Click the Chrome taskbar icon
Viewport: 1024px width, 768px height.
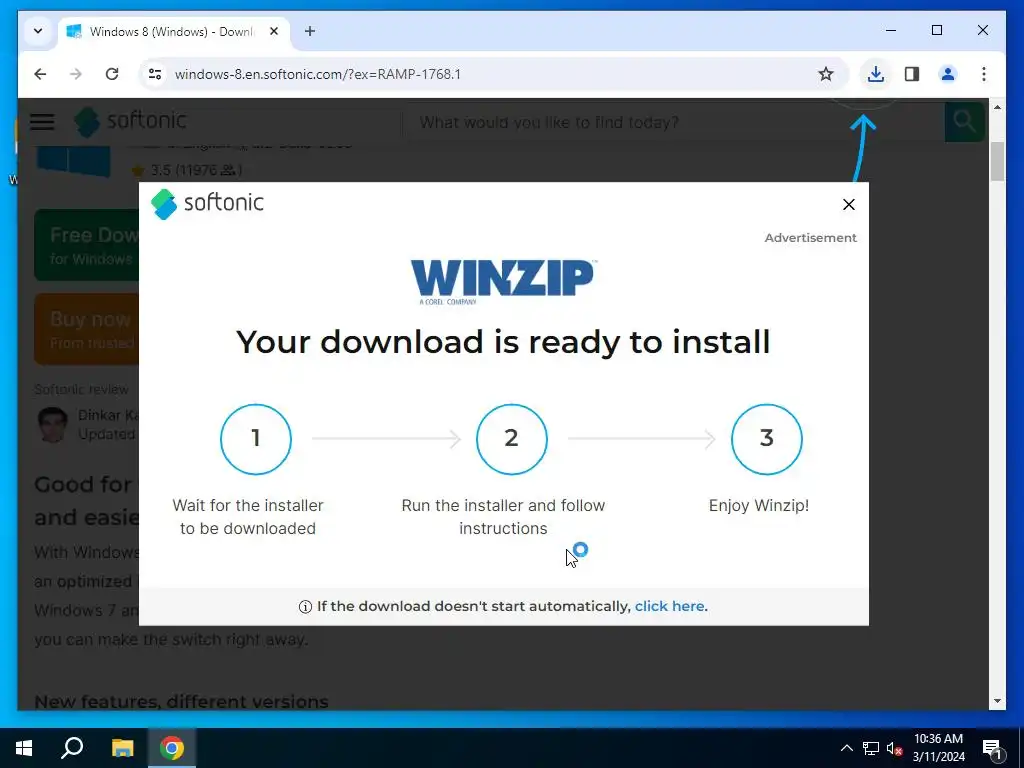pyautogui.click(x=172, y=748)
